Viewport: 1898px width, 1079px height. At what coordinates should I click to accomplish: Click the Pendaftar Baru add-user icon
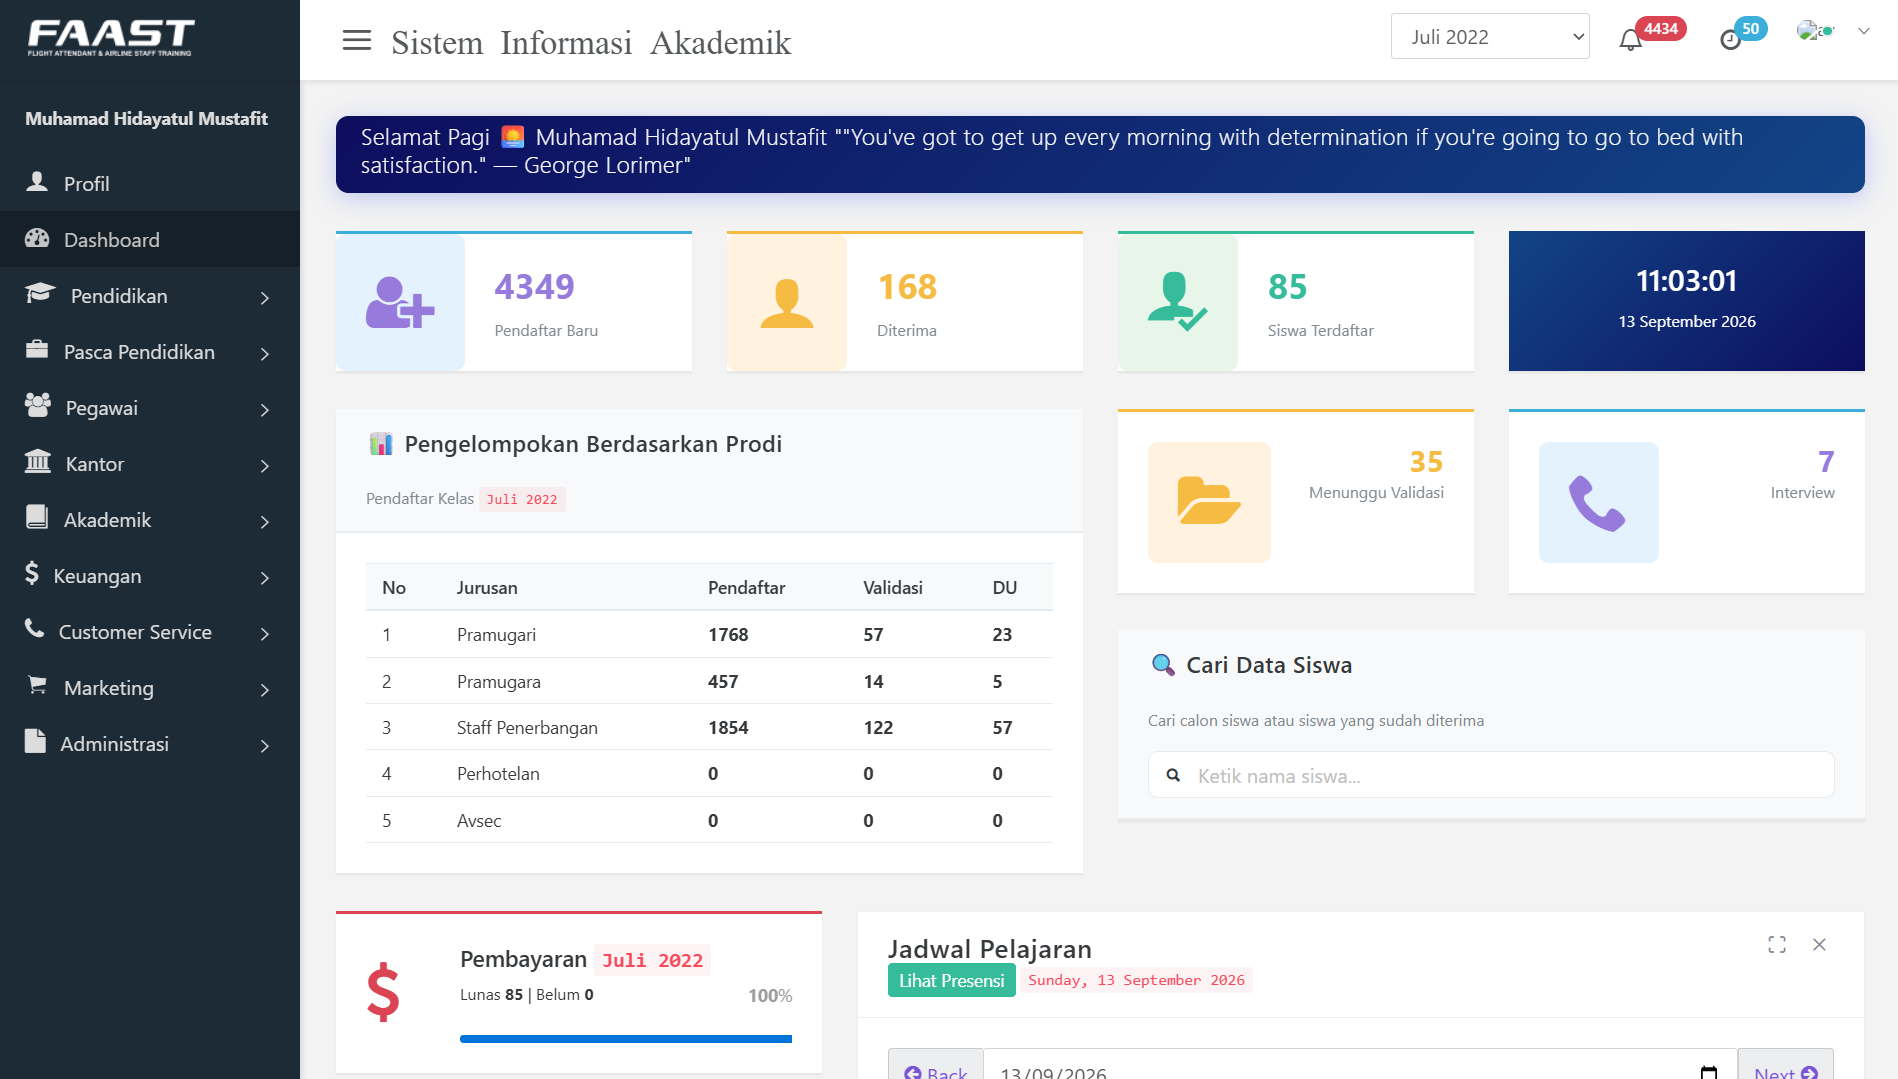coord(400,302)
